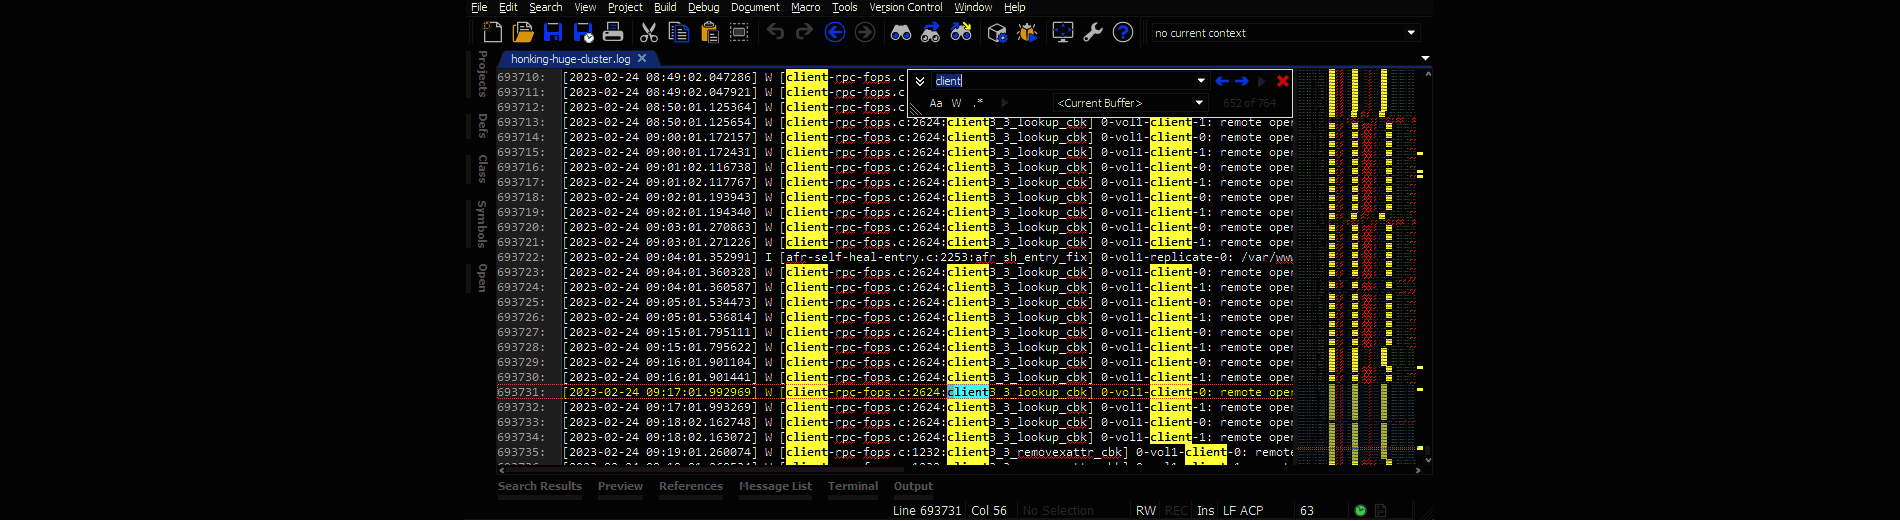Open the Print toolbar icon
The height and width of the screenshot is (521, 1900).
coord(613,33)
